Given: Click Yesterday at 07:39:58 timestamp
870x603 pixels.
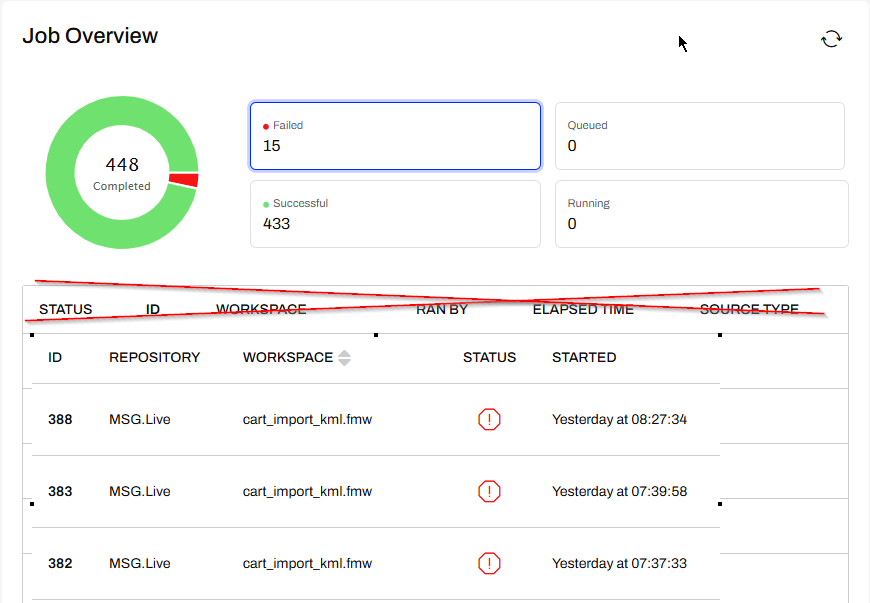Looking at the screenshot, I should tap(619, 491).
